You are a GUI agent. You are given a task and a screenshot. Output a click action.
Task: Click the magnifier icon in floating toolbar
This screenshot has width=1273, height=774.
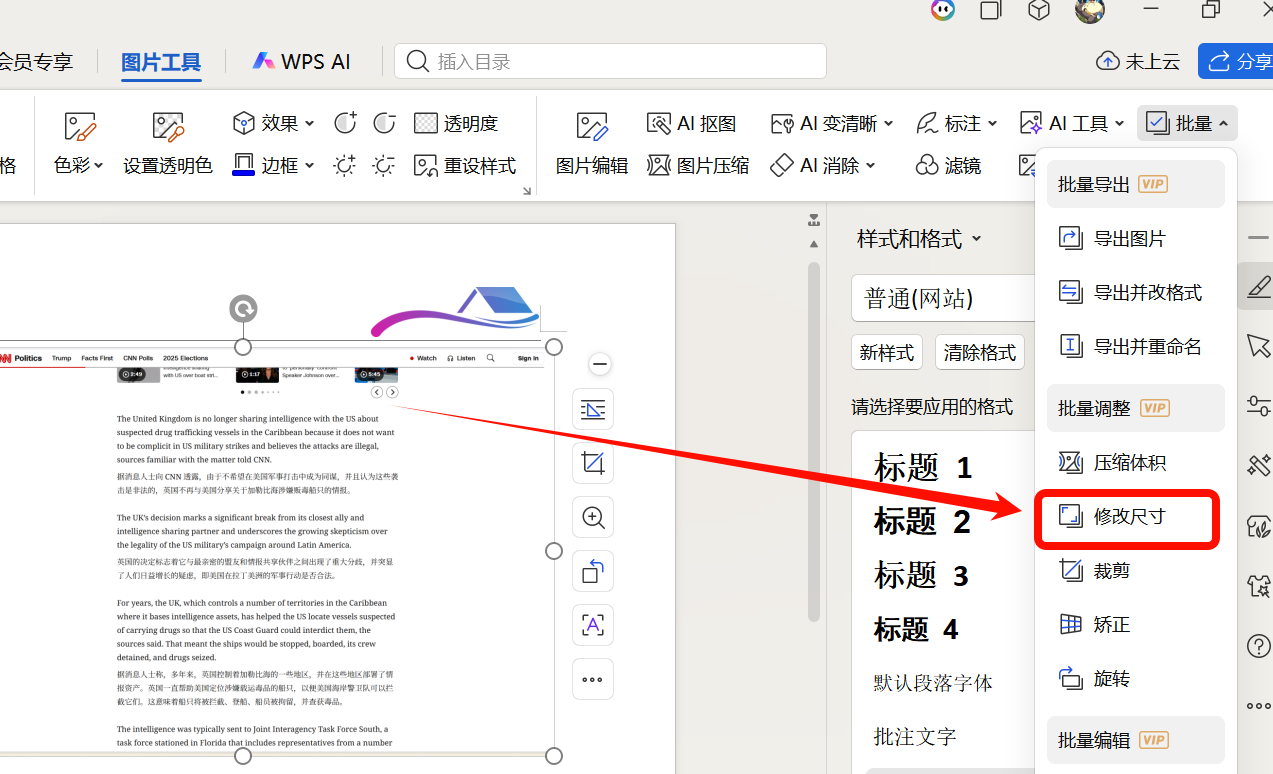click(593, 517)
